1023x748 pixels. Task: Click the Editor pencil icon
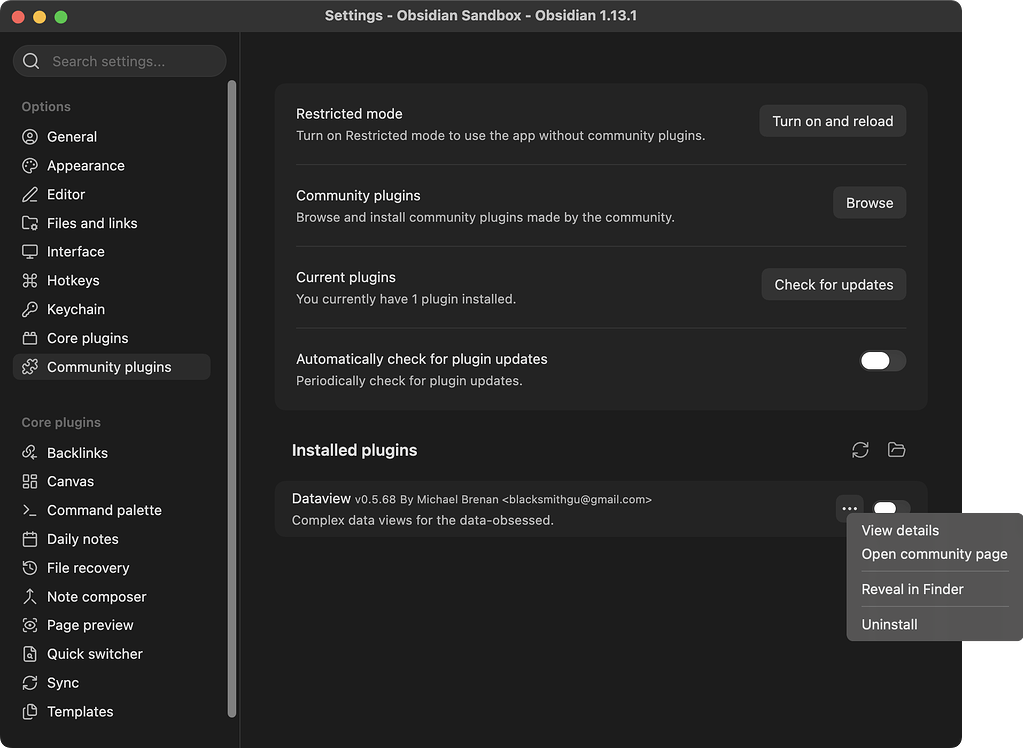click(30, 195)
